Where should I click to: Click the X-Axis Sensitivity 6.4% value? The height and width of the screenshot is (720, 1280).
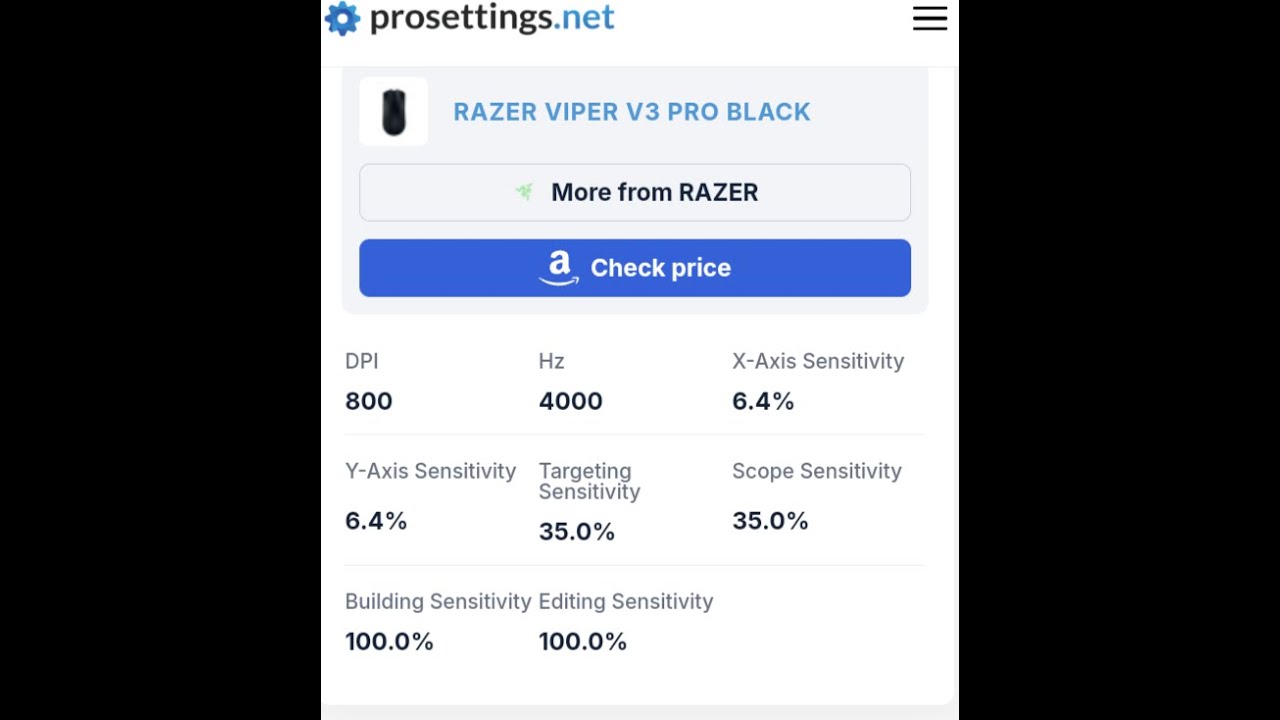coord(763,401)
